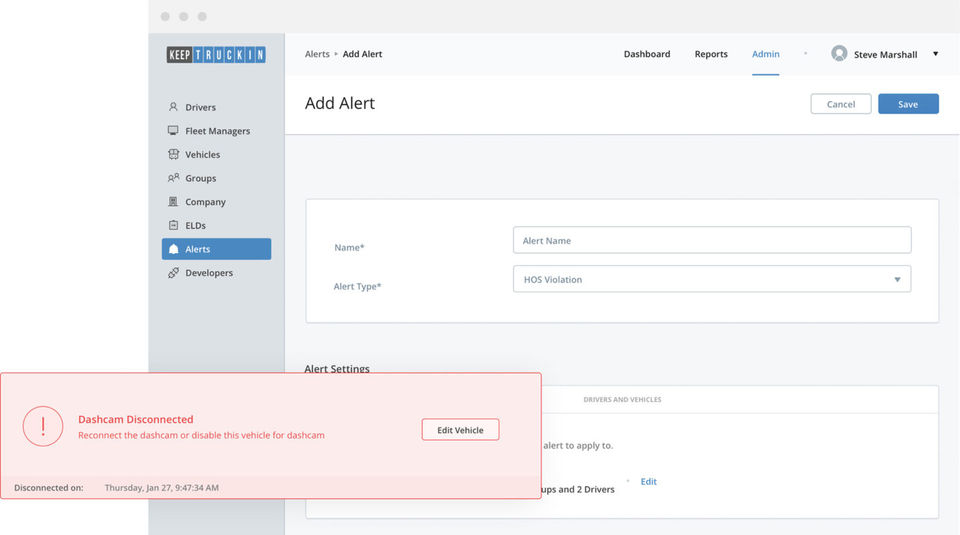This screenshot has width=960, height=535.
Task: Click the Alert Settings heading
Action: (337, 368)
